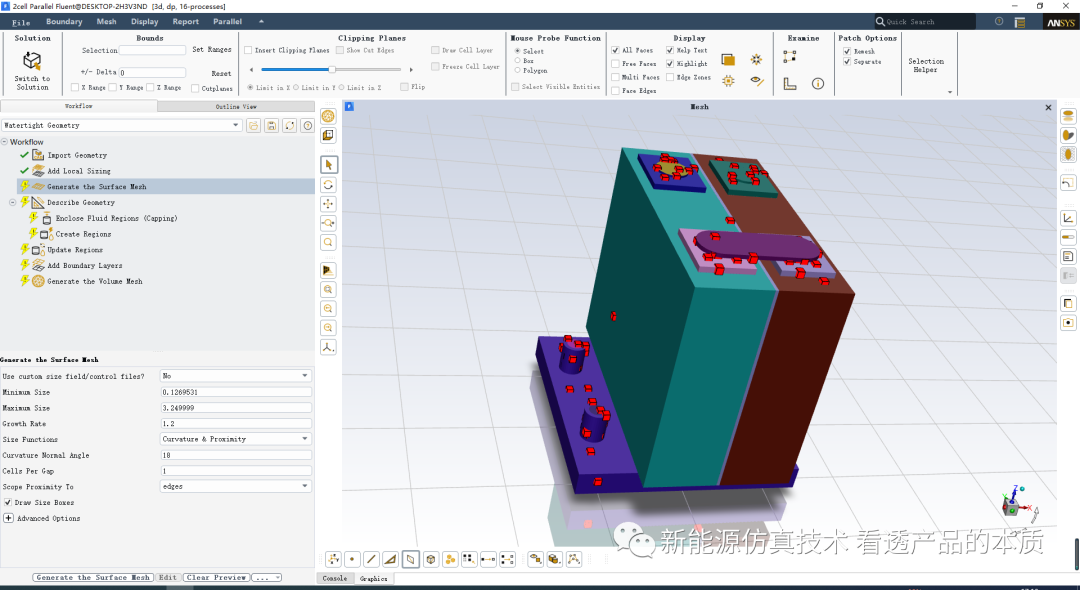
Task: Click the Clear Preview button
Action: (x=216, y=578)
